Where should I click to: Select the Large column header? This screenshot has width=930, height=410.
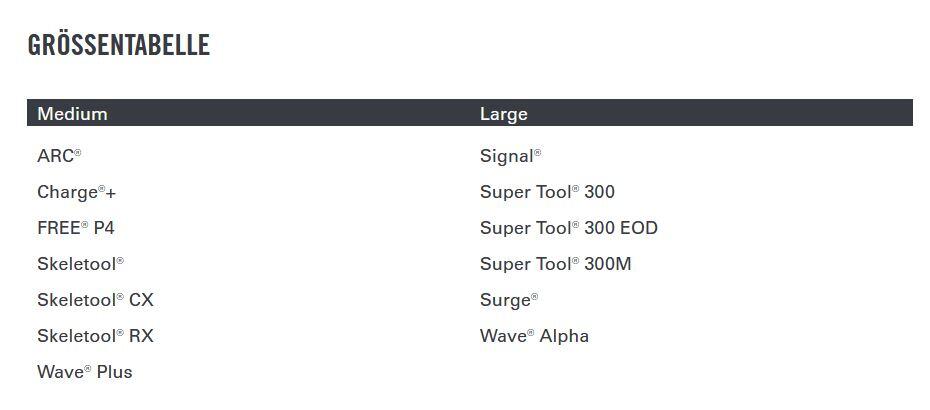(504, 113)
